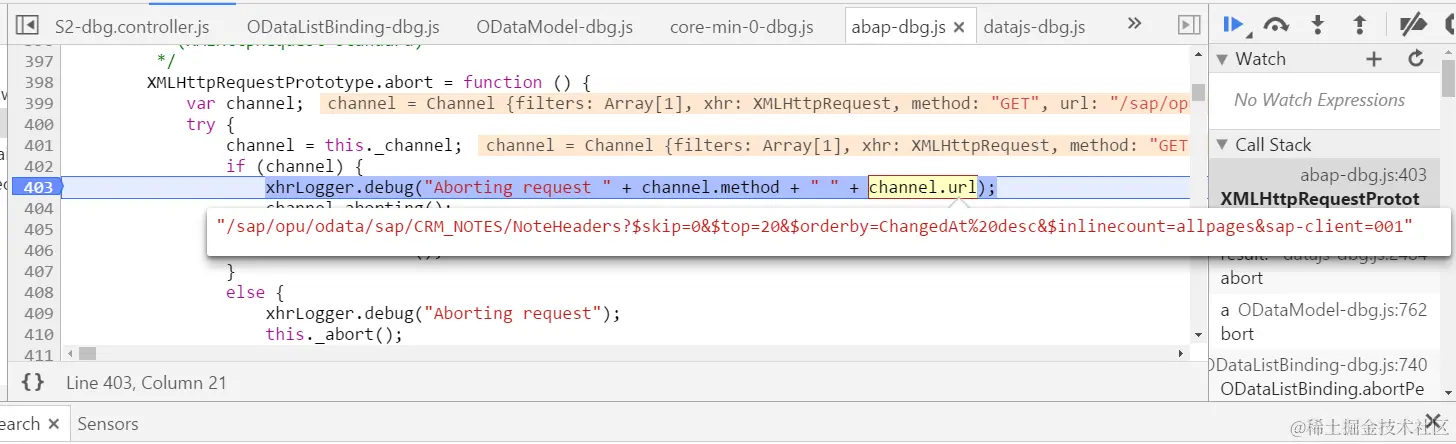Step over the next function call

point(1275,25)
